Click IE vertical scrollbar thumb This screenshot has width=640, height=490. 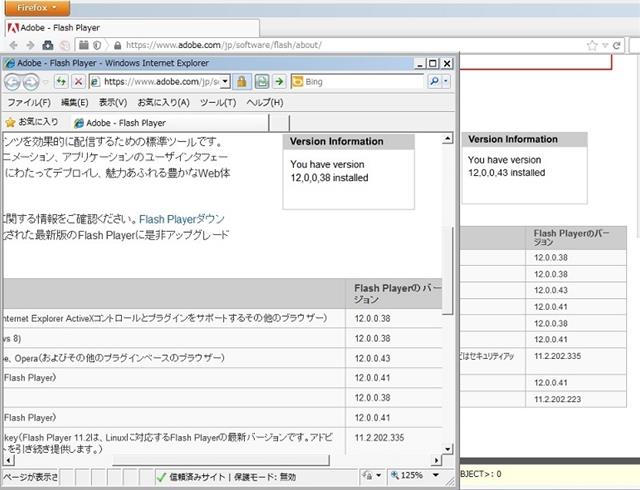point(447,270)
